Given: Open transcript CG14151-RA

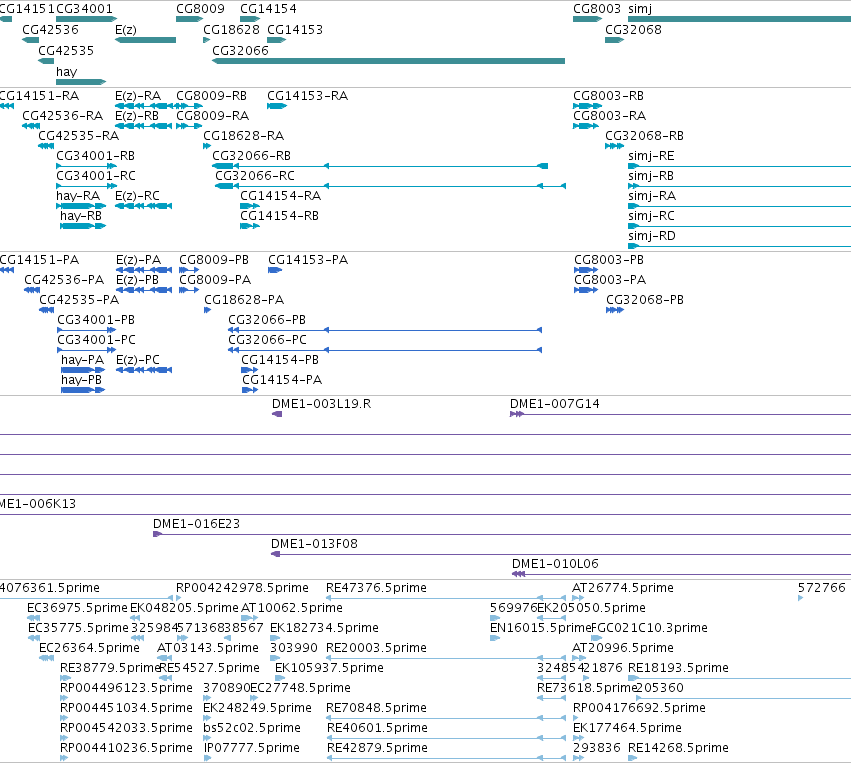Looking at the screenshot, I should pyautogui.click(x=40, y=96).
